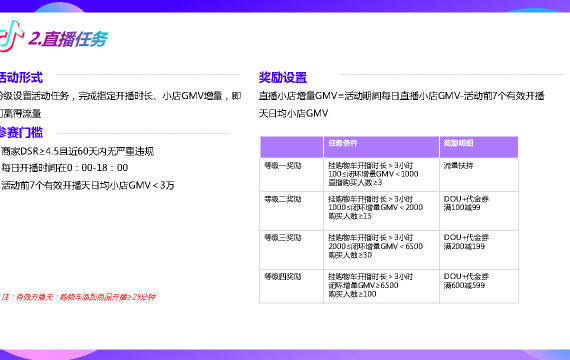Select the line '每日开播时间在0:00-18:00'
570x360 pixels.
65,168
